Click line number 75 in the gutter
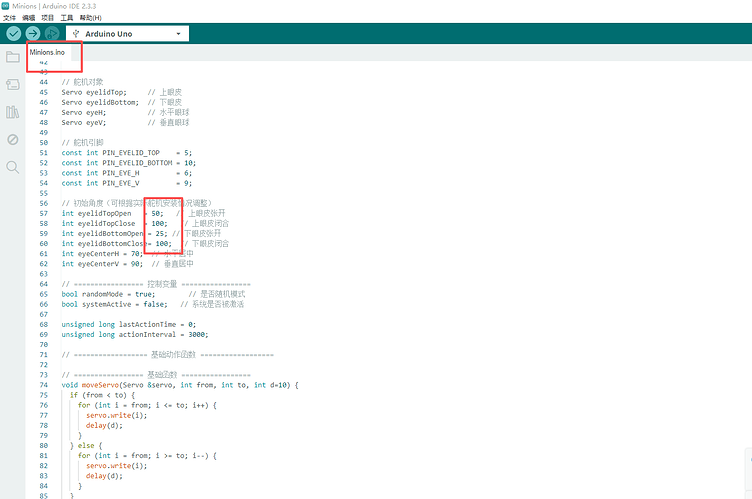The image size is (752, 499). tap(44, 395)
